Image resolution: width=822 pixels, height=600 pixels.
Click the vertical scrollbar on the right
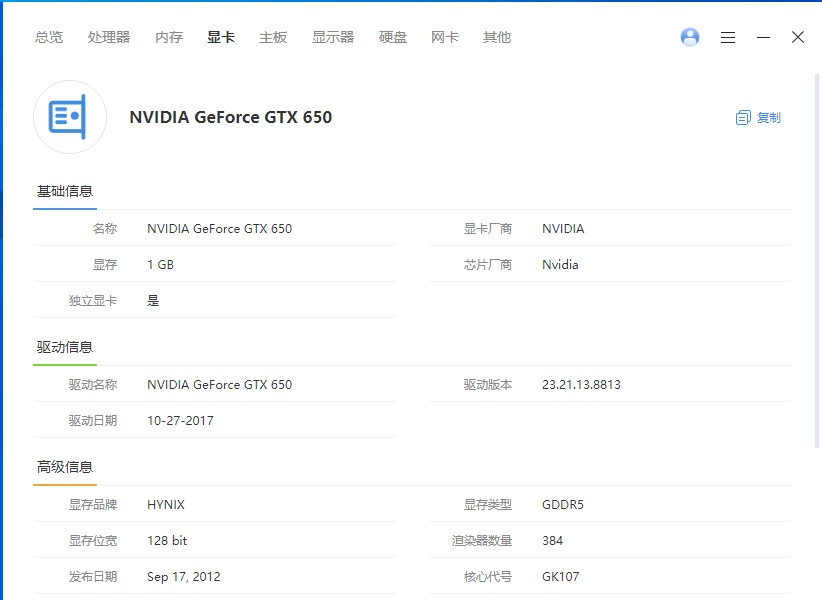click(x=817, y=260)
